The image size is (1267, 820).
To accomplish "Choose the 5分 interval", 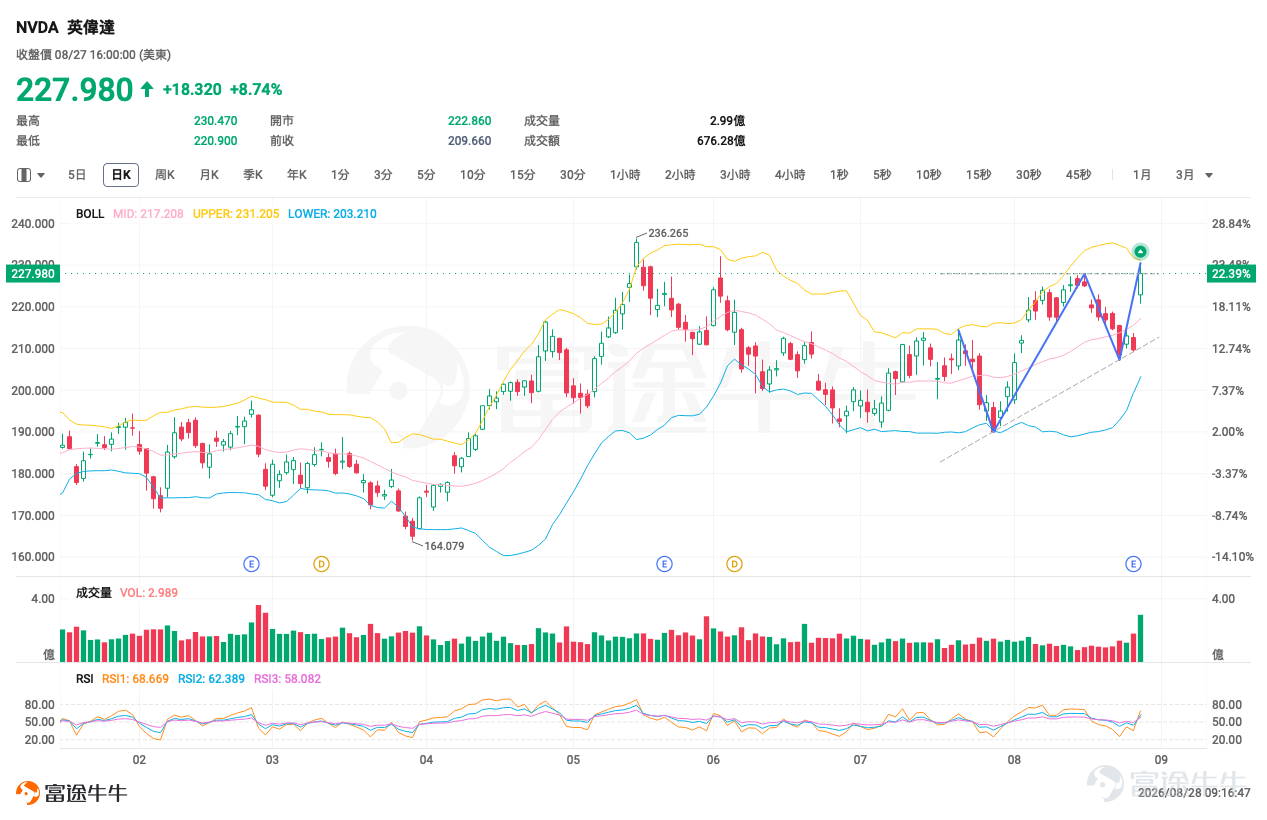I will pos(426,175).
